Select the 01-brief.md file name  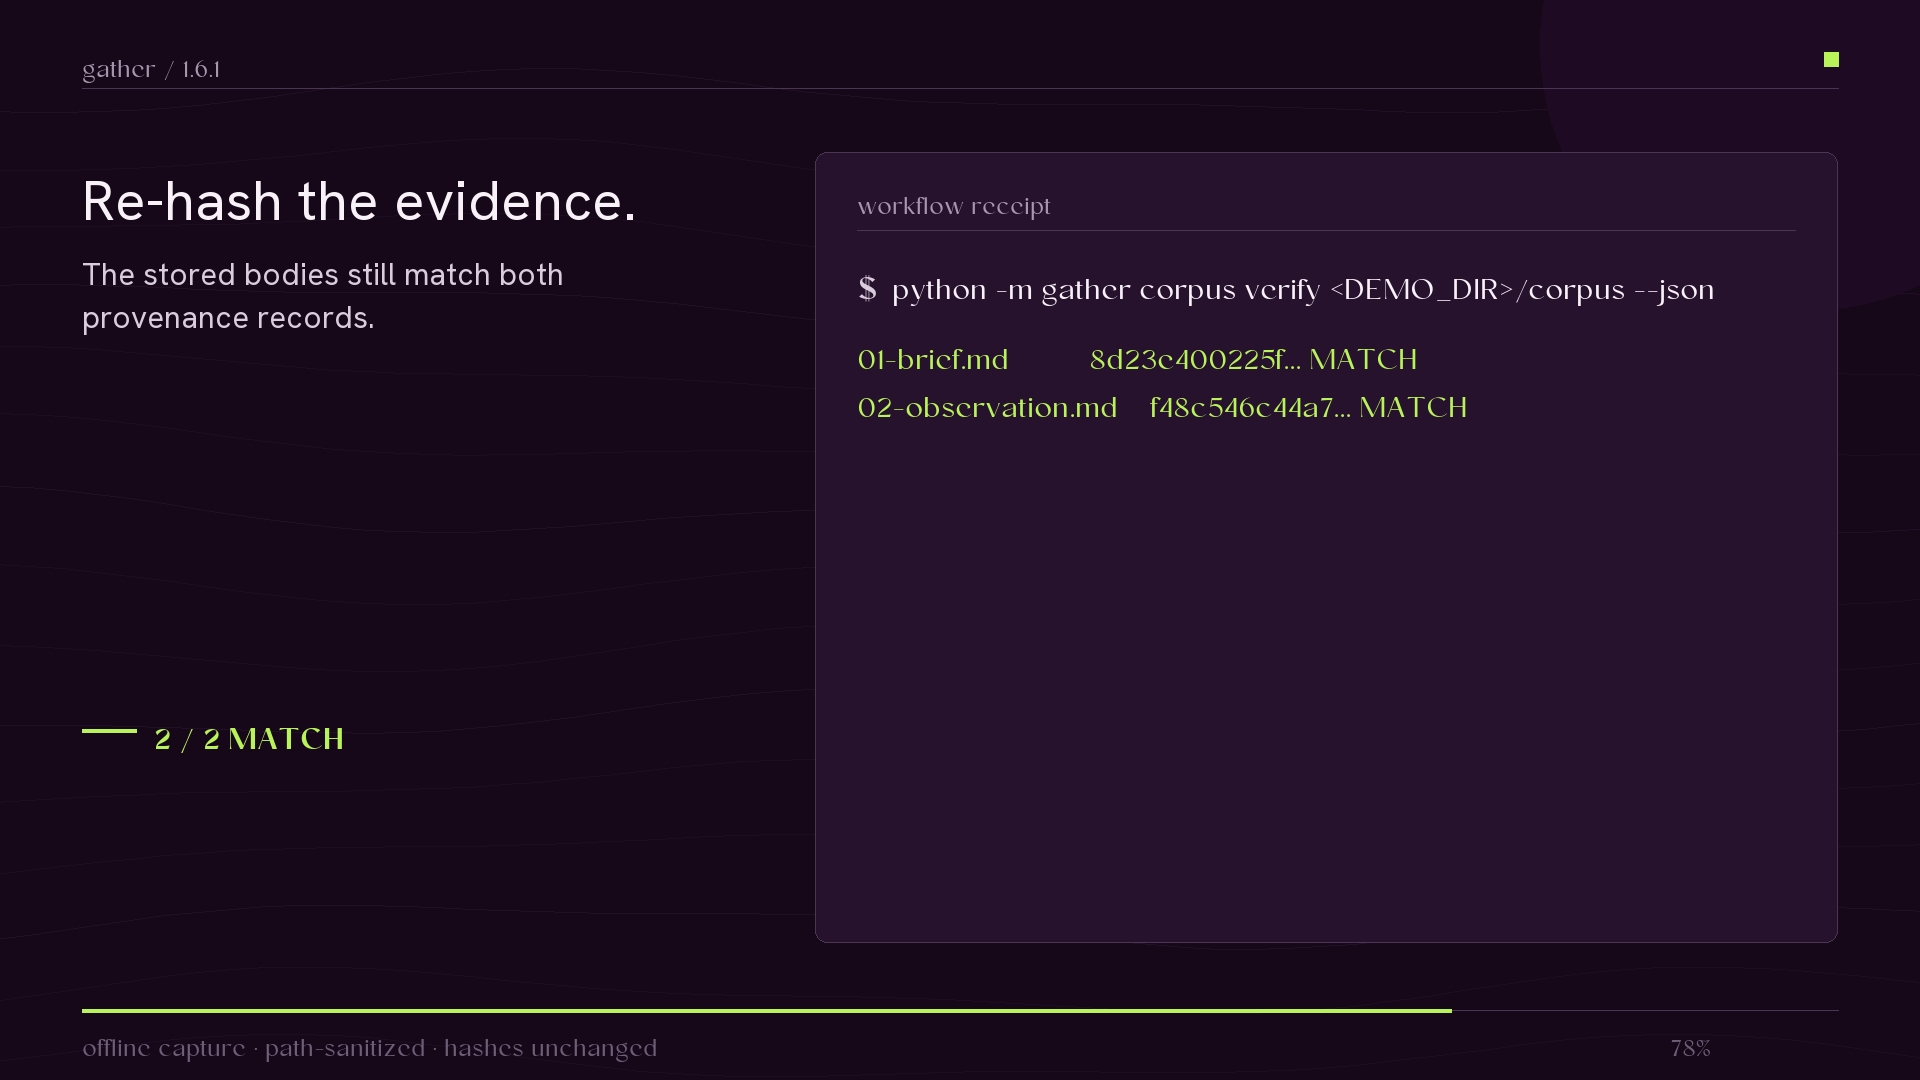click(933, 360)
